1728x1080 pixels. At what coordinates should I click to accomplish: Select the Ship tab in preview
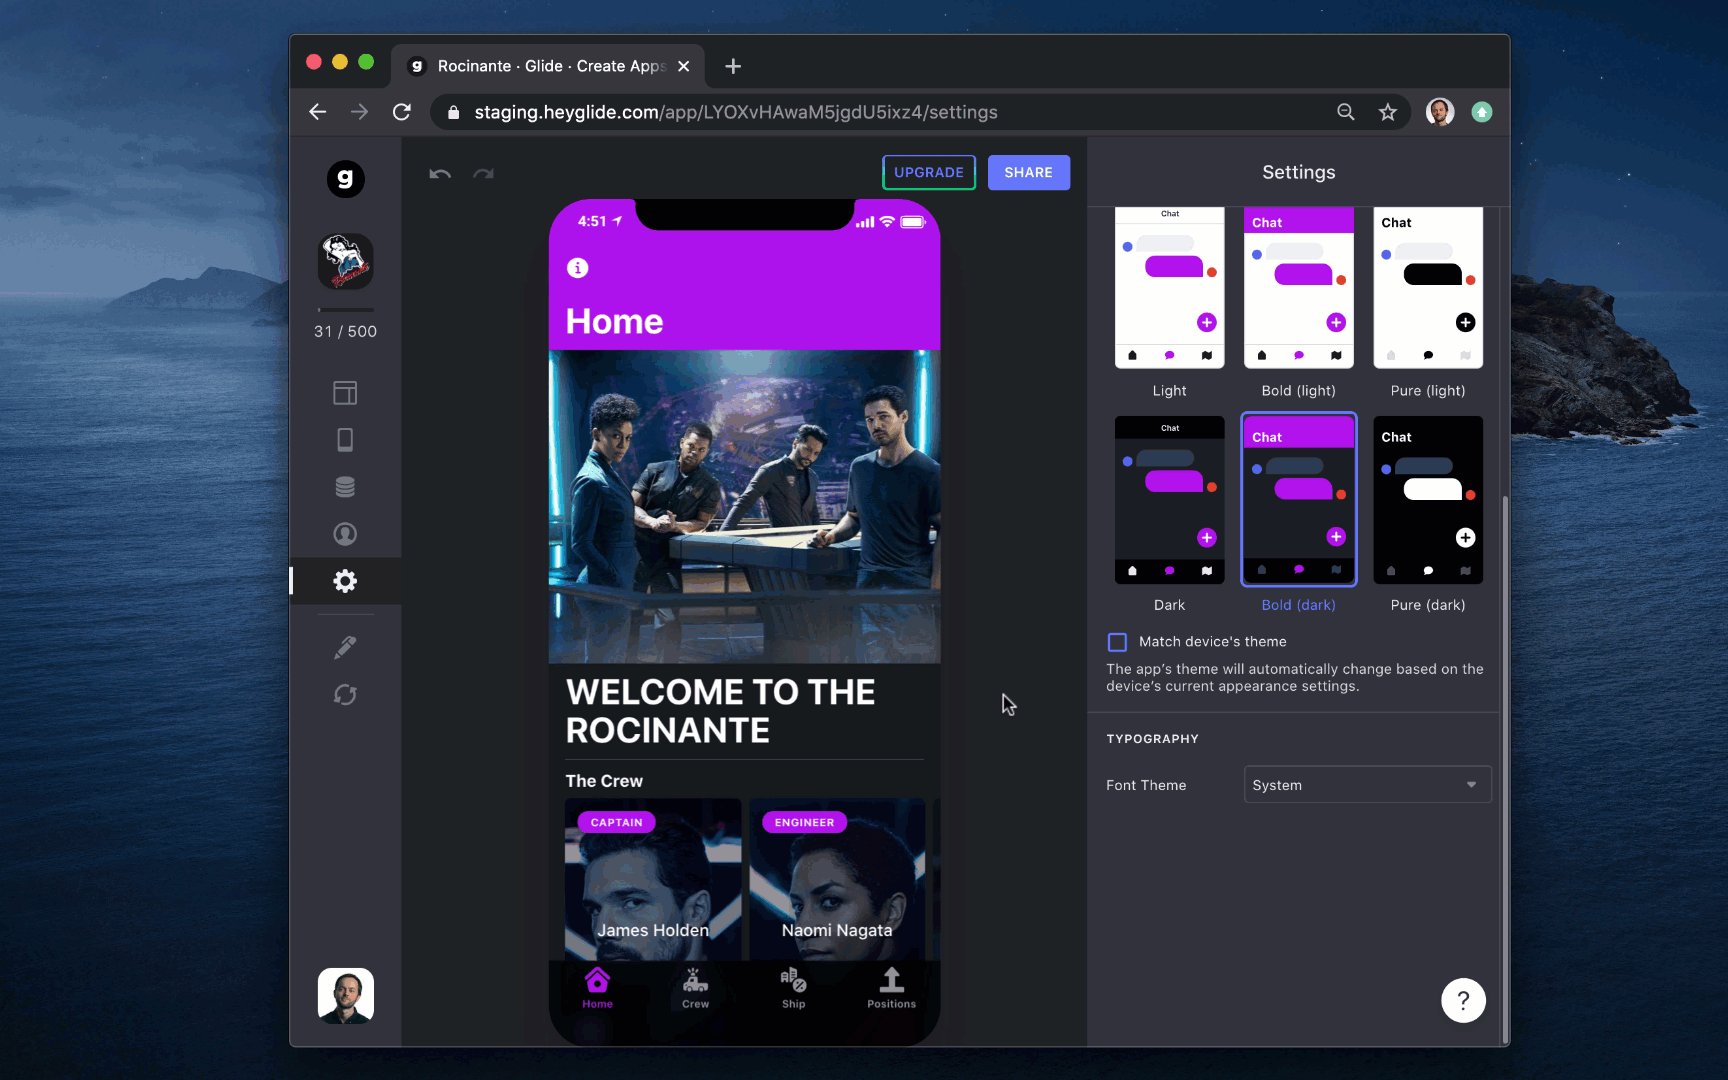793,988
